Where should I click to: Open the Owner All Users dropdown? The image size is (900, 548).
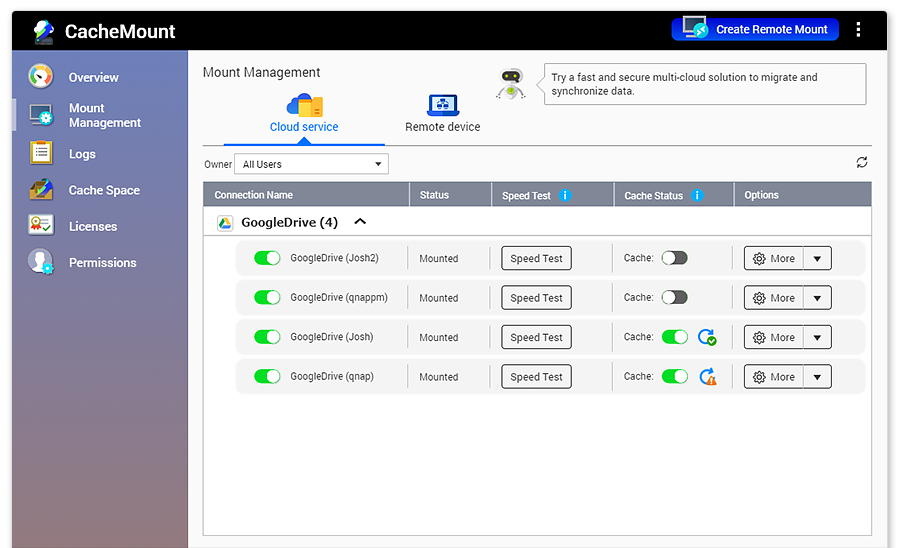(x=311, y=164)
